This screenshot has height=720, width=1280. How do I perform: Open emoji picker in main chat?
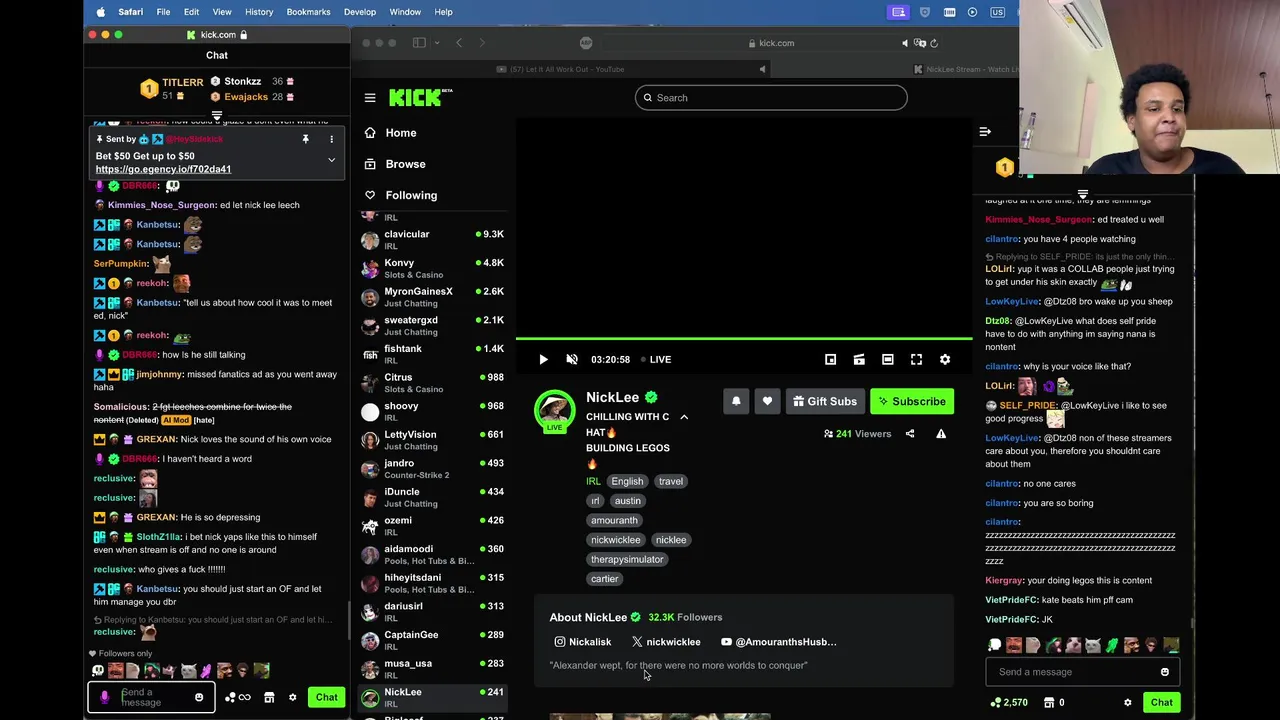click(x=1165, y=672)
